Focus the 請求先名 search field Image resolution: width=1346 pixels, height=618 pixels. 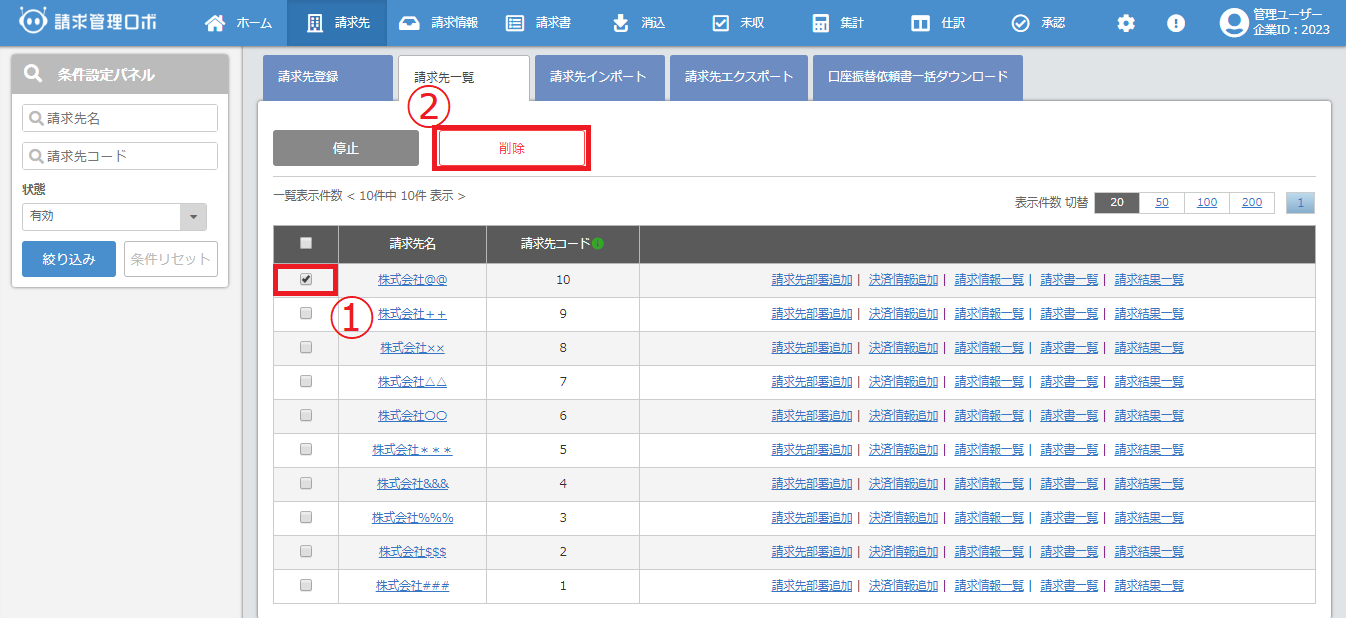click(120, 118)
